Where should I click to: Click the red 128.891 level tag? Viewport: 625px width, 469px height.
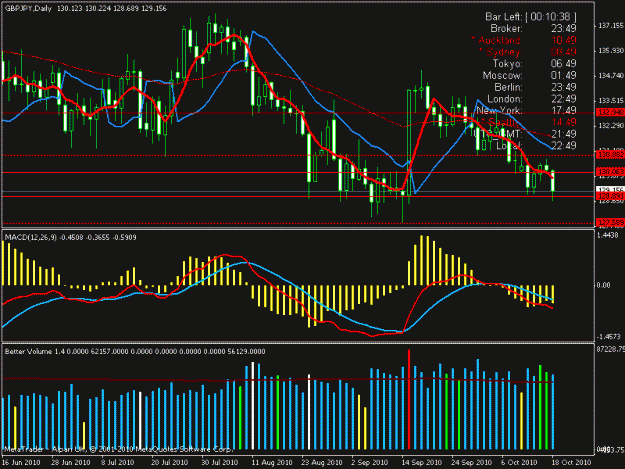[610, 196]
